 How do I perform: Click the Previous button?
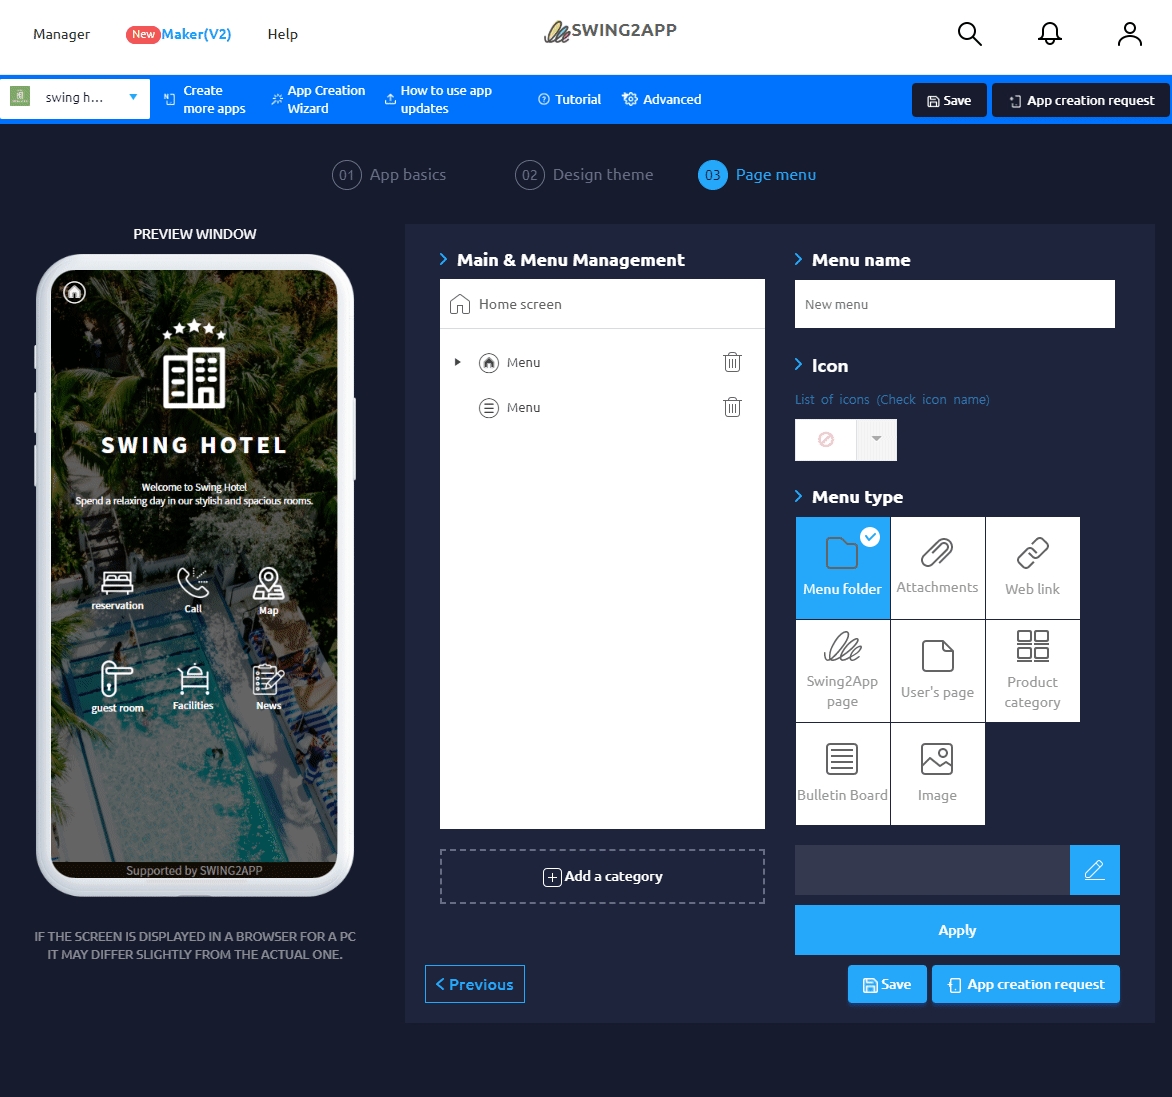pyautogui.click(x=475, y=984)
